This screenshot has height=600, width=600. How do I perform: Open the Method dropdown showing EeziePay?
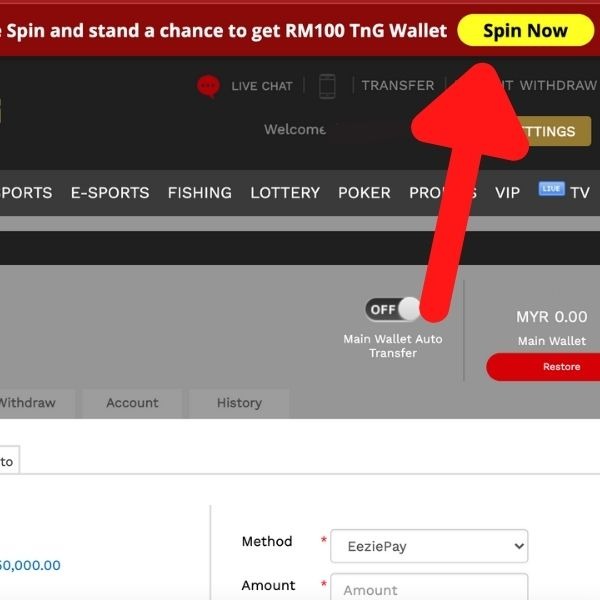[x=429, y=546]
